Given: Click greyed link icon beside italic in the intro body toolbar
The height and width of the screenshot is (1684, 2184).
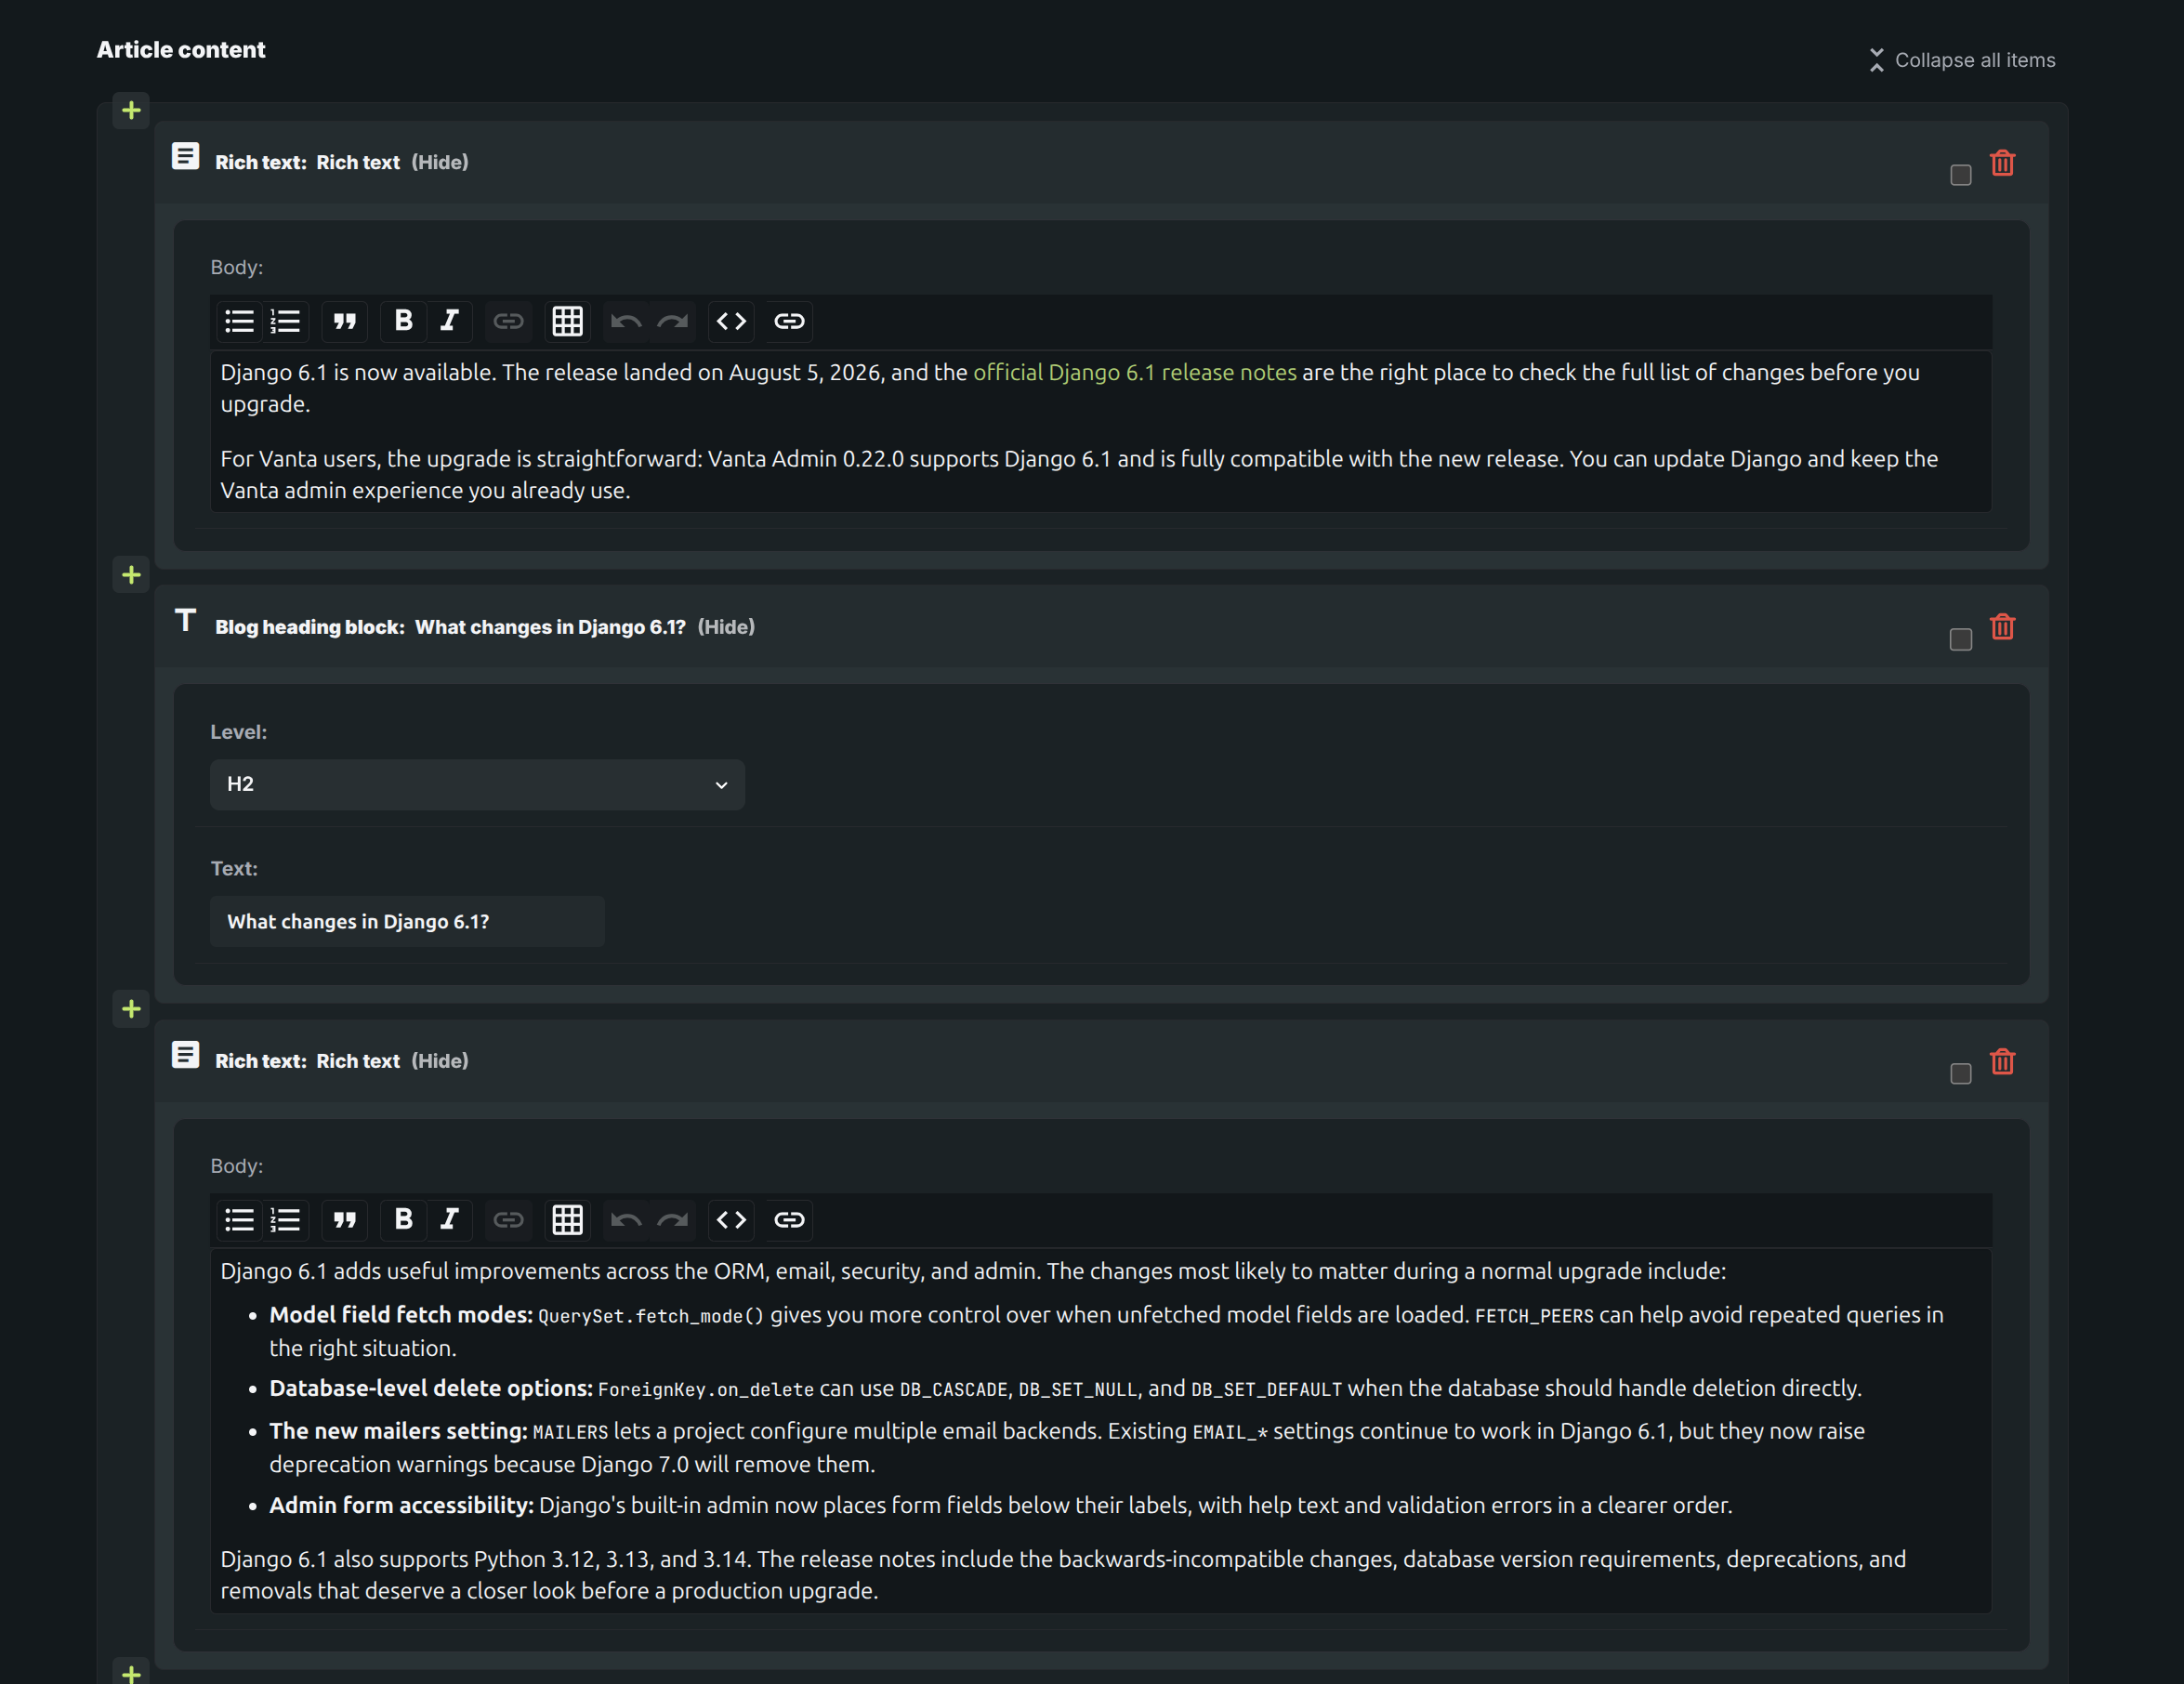Looking at the screenshot, I should [x=508, y=321].
